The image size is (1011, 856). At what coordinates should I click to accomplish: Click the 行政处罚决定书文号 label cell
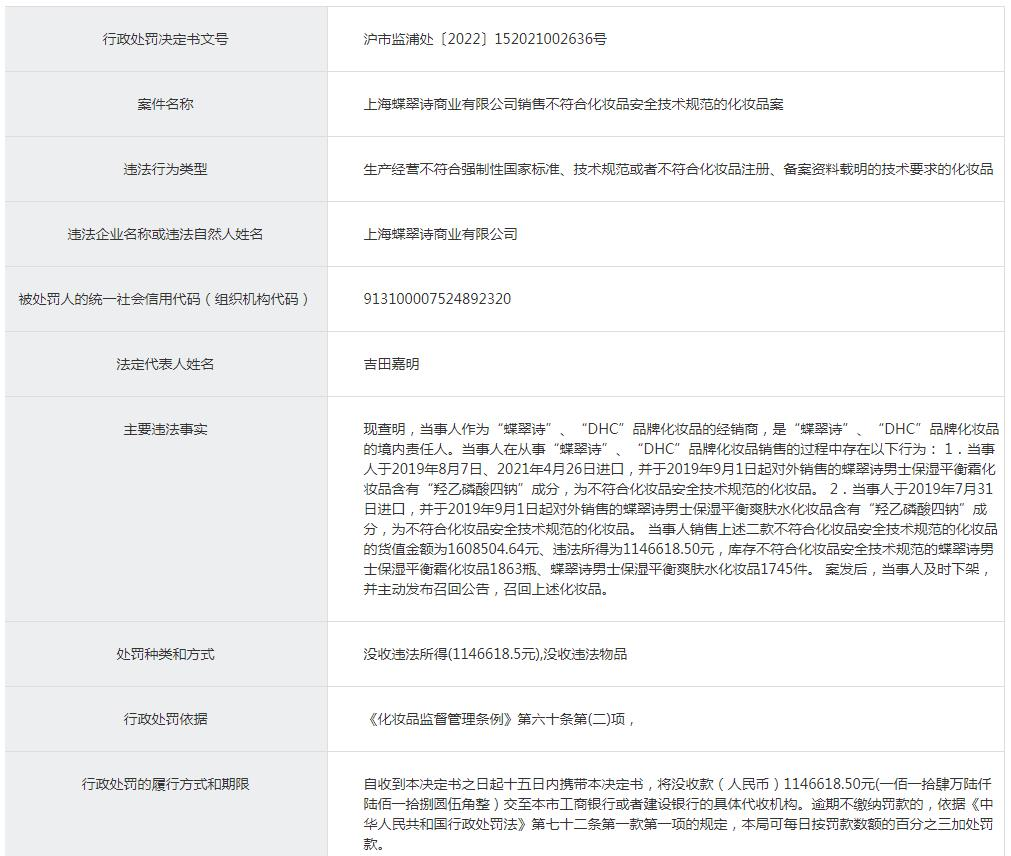(165, 39)
